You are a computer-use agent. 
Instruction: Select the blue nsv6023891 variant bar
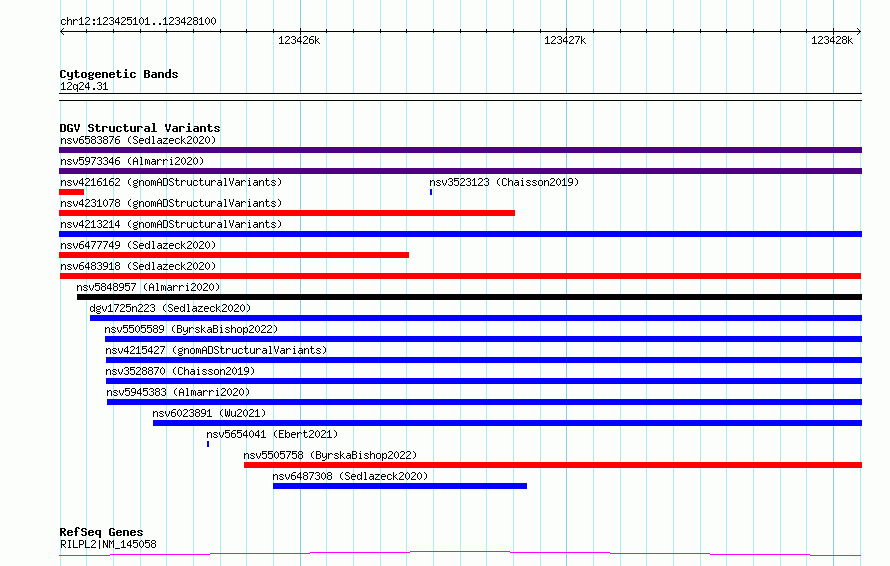[x=507, y=423]
